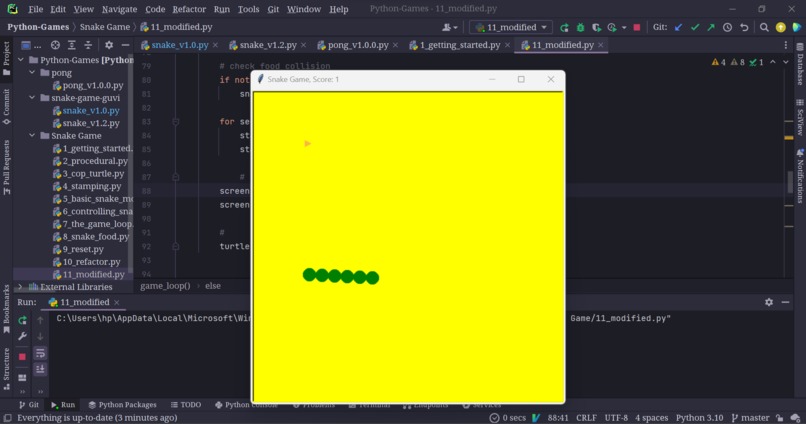This screenshot has height=424, width=806.
Task: Open the Navigate menu
Action: click(119, 9)
